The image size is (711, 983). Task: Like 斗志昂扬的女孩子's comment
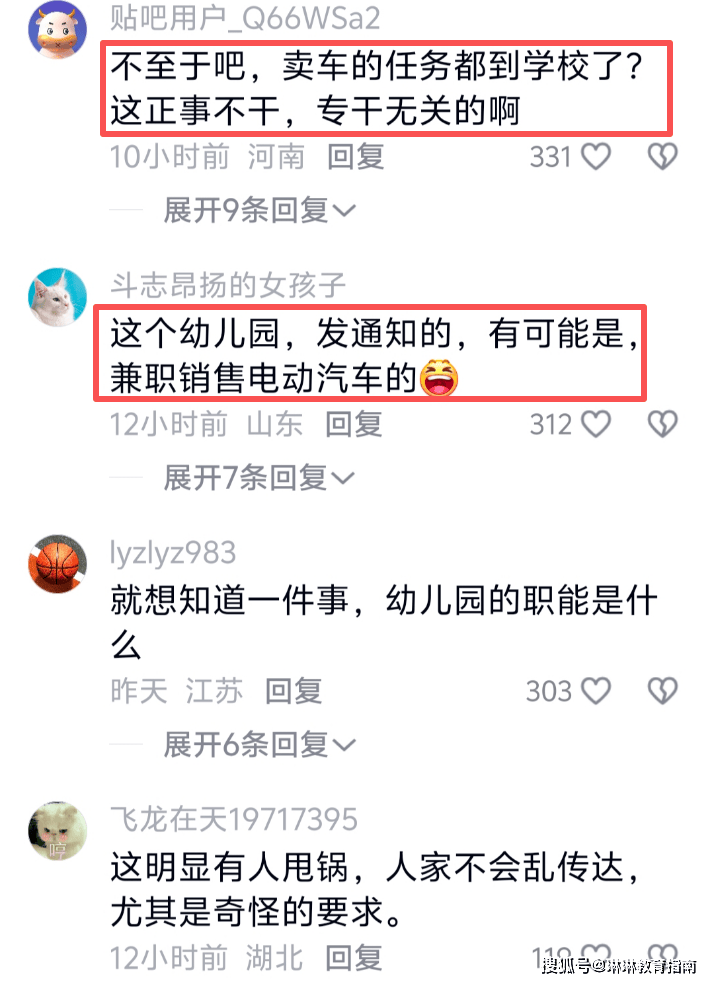(x=596, y=424)
